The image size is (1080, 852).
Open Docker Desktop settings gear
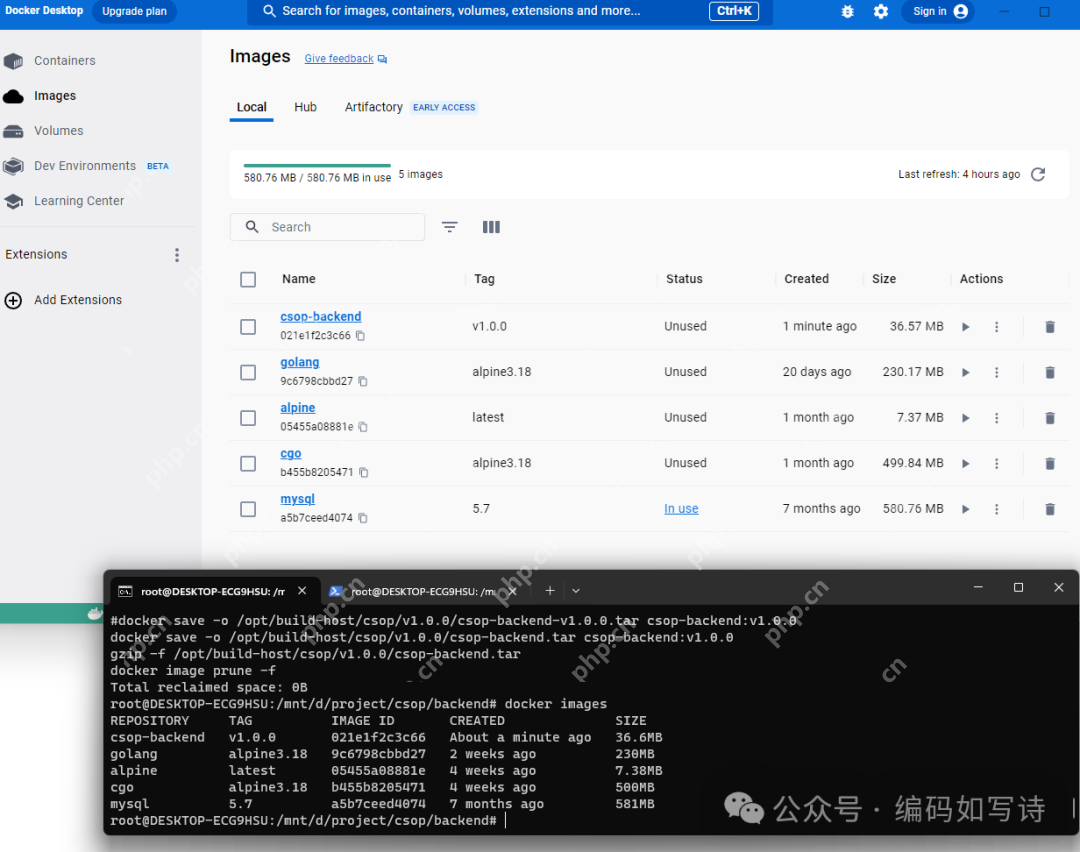(880, 12)
